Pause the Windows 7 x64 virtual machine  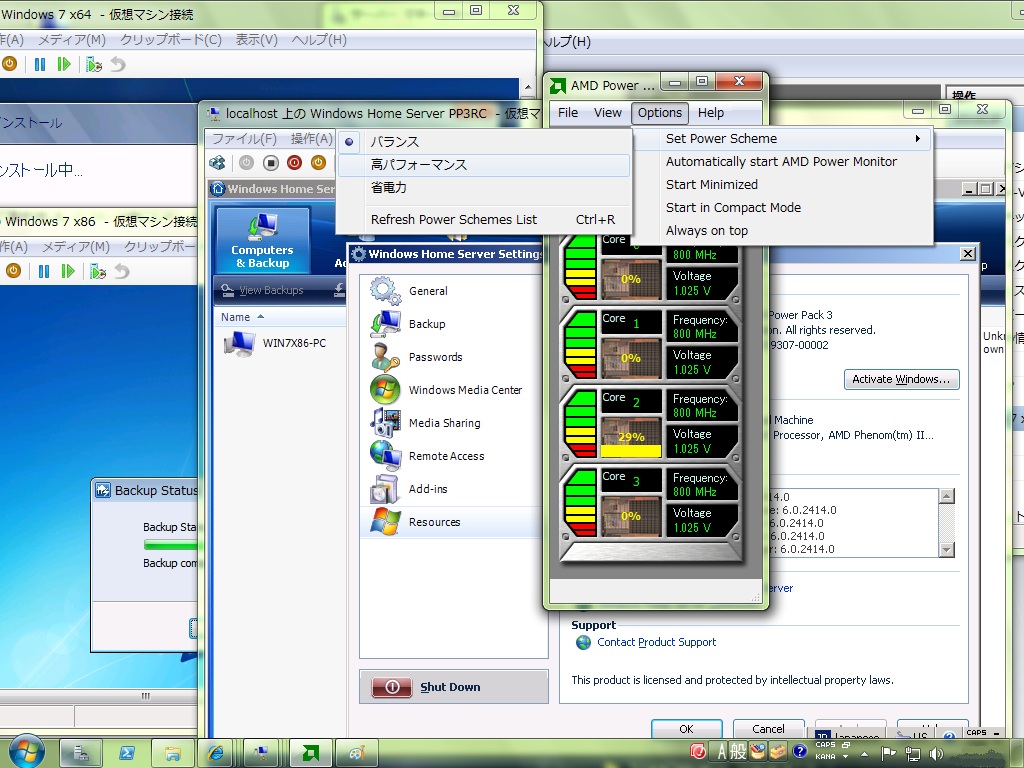pos(40,64)
